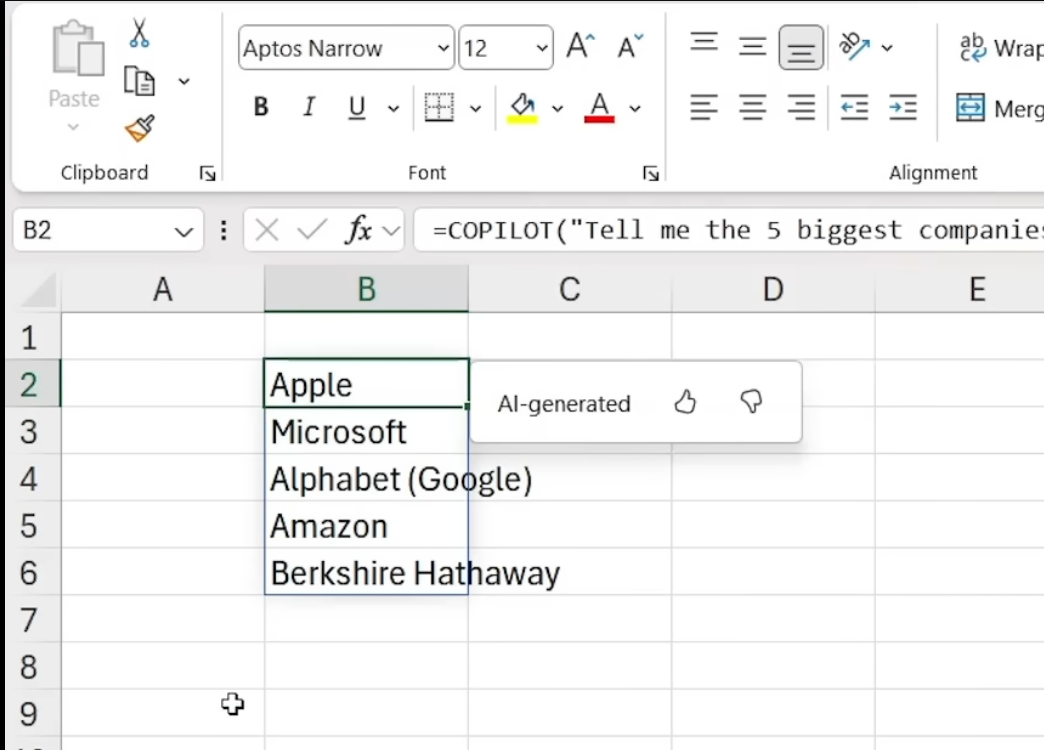Toggle bottom align button

801,47
